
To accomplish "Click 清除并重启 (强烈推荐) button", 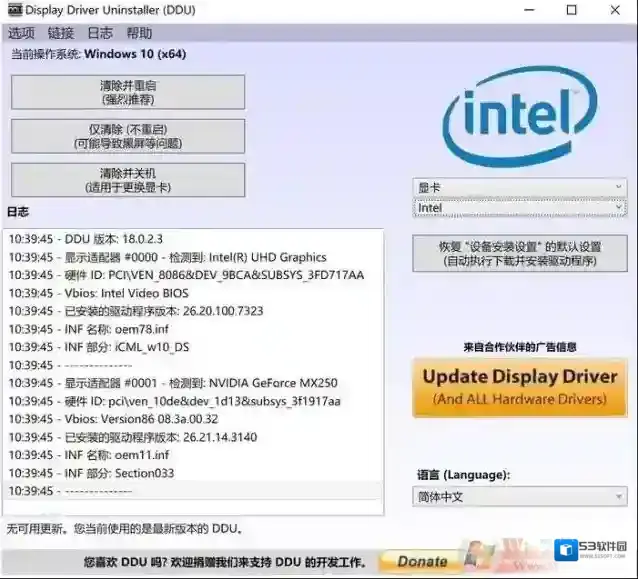I will coord(127,92).
